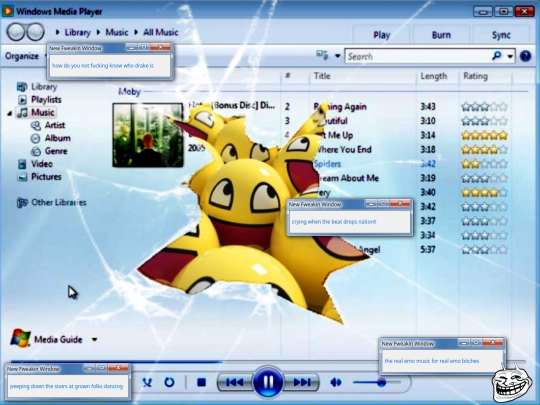Image resolution: width=540 pixels, height=405 pixels.
Task: Click the playback seek bar
Action: pyautogui.click(x=268, y=361)
